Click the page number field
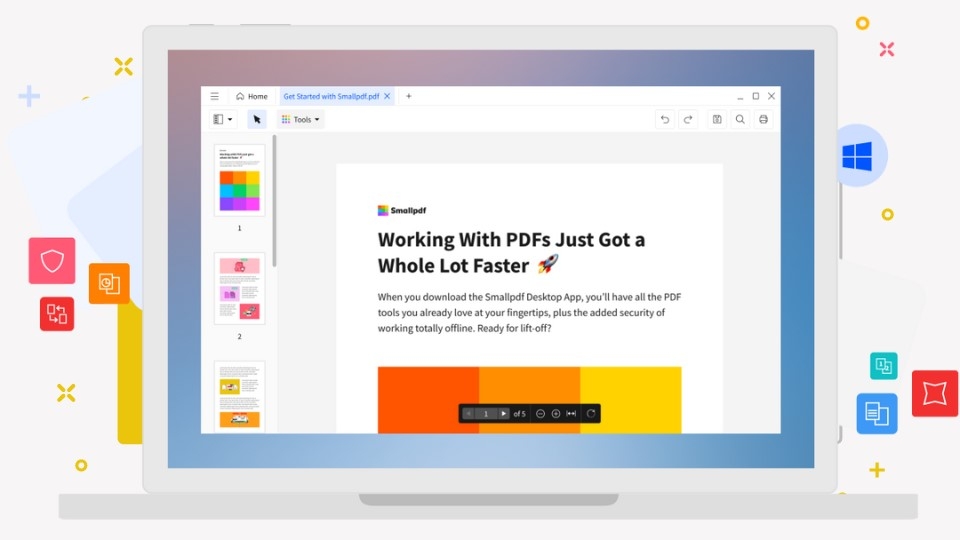Image resolution: width=960 pixels, height=540 pixels. click(x=486, y=413)
